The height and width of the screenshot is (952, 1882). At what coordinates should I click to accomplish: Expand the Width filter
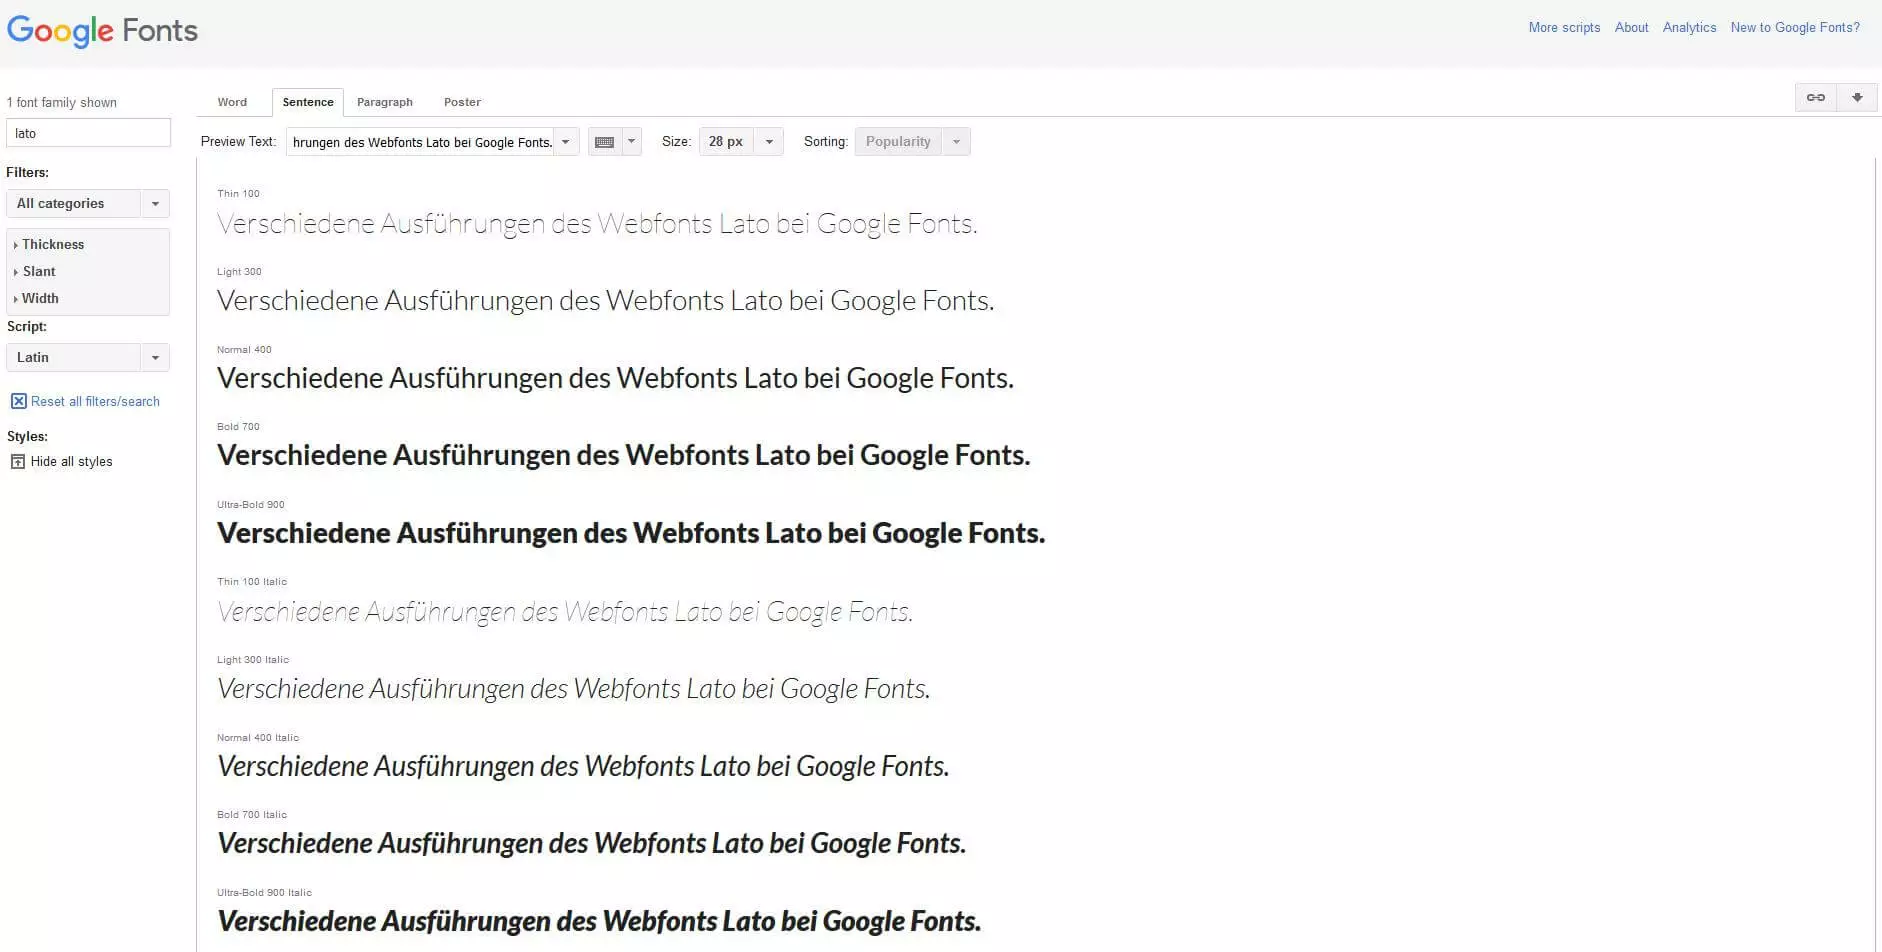tap(40, 298)
